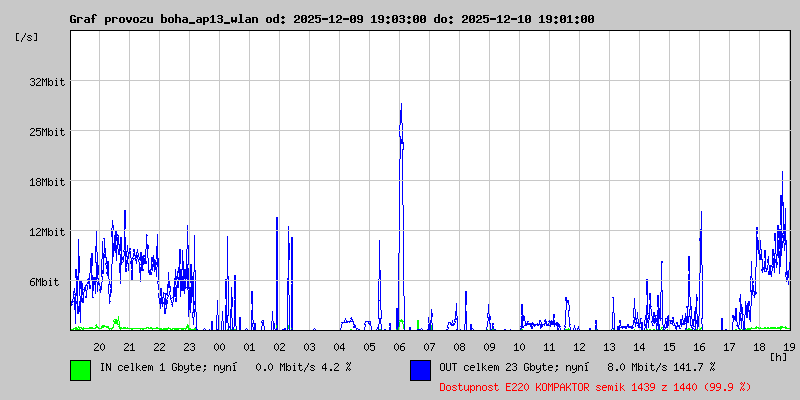This screenshot has height=400, width=800.
Task: Click the '12' hour tick label
Action: [x=580, y=347]
